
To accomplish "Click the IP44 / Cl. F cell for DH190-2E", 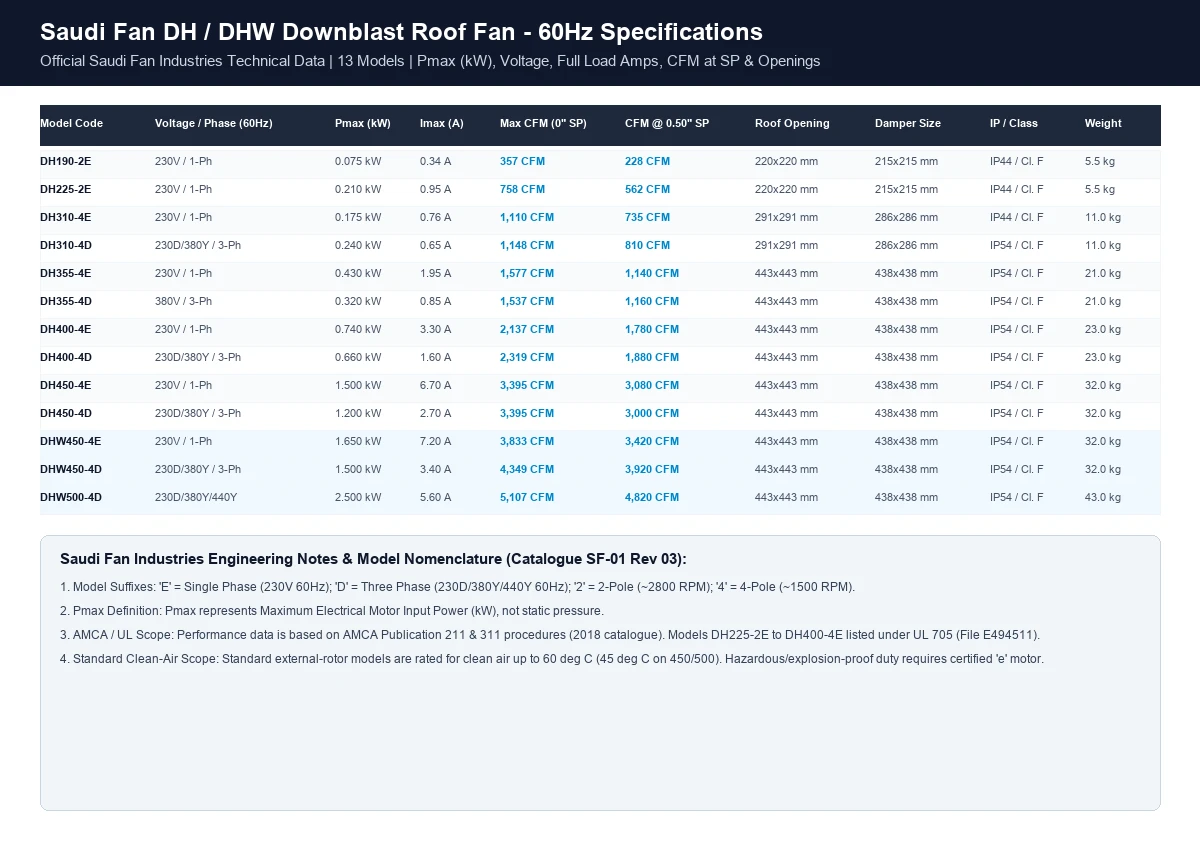I will 1017,161.
